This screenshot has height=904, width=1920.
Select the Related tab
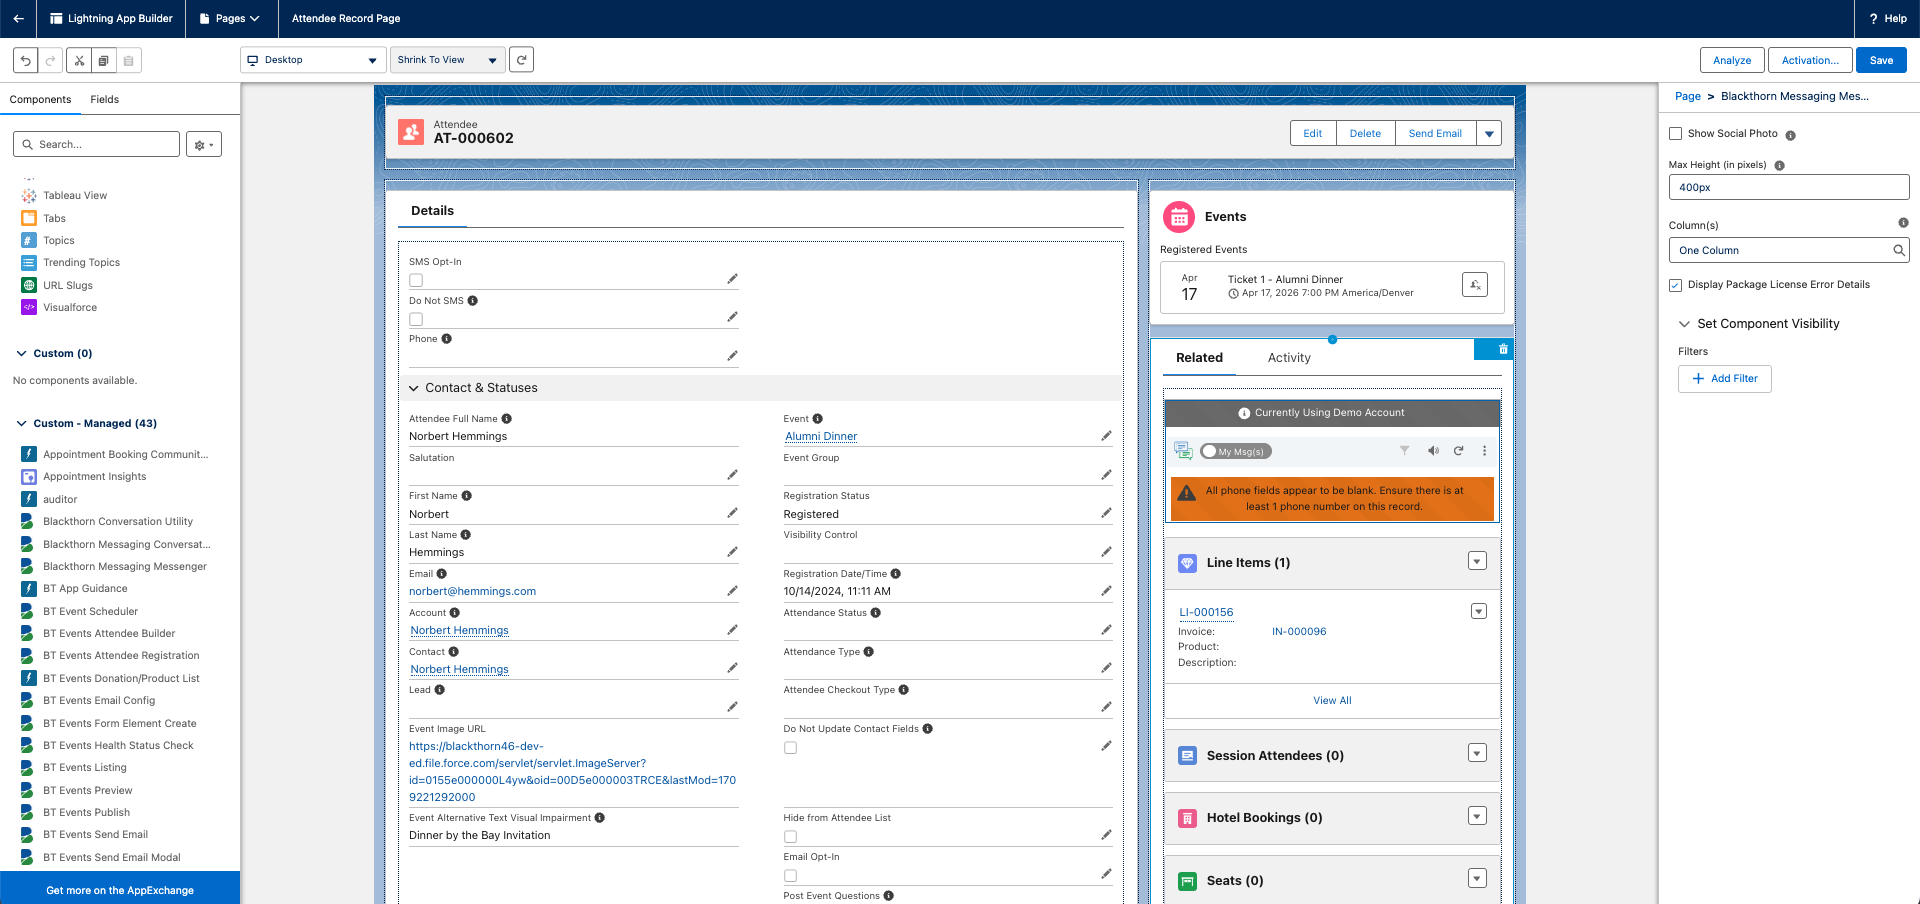click(x=1199, y=358)
